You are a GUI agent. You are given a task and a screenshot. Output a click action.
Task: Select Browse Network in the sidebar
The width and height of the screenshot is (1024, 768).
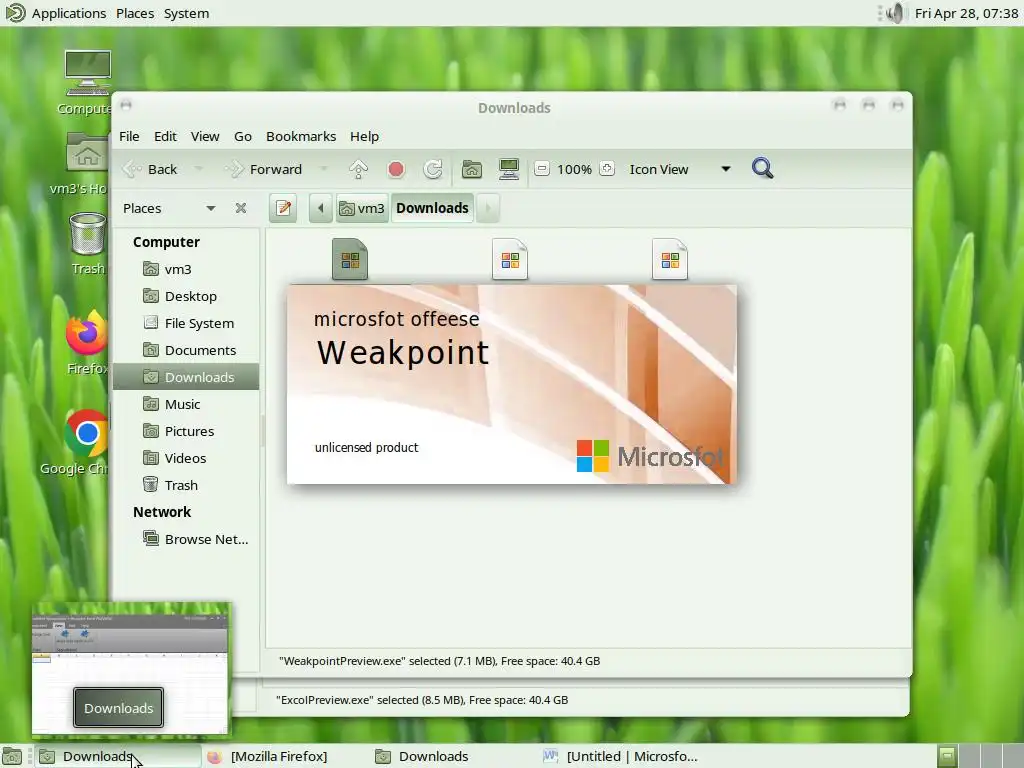click(186, 539)
